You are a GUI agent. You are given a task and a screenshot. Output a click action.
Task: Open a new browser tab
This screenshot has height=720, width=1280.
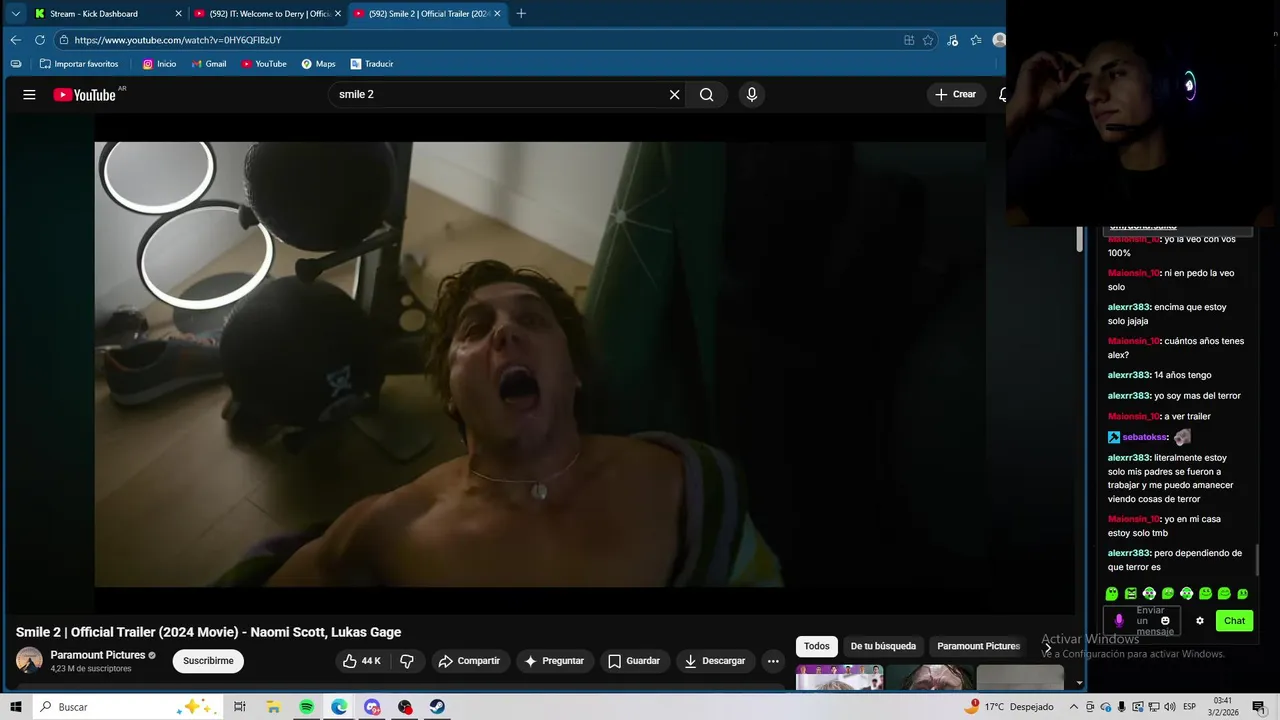click(x=521, y=13)
